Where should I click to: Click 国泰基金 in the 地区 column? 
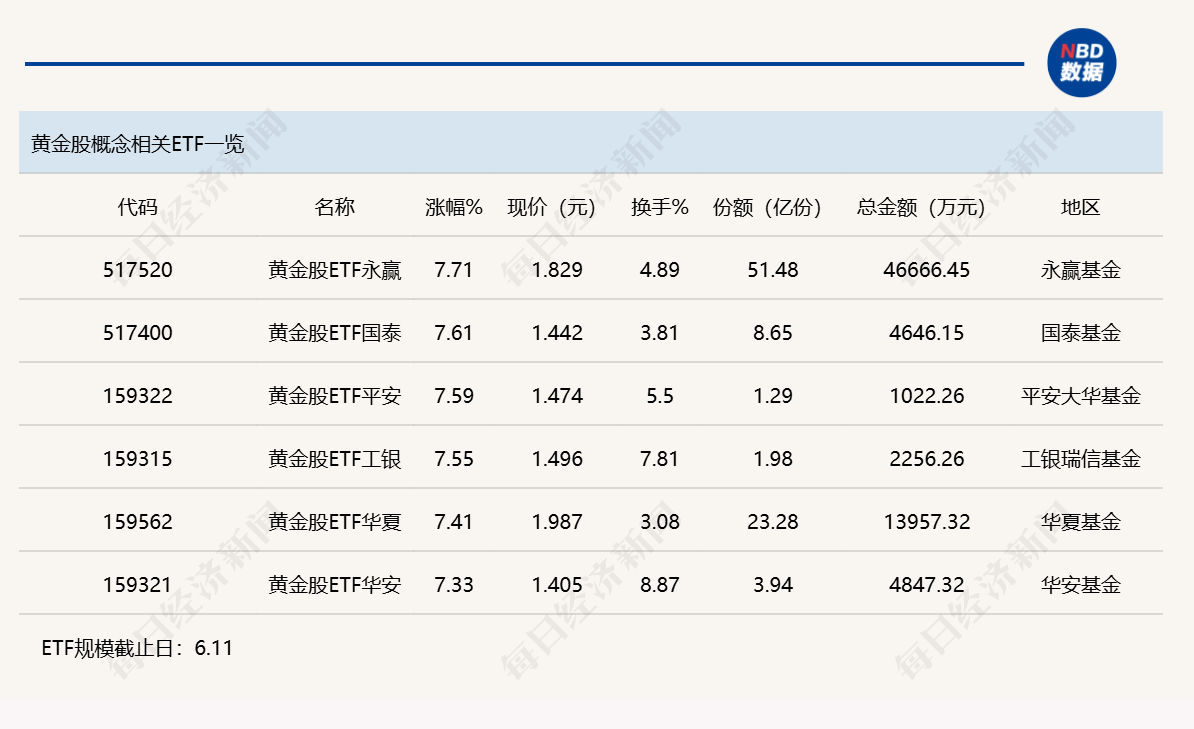pyautogui.click(x=1081, y=333)
